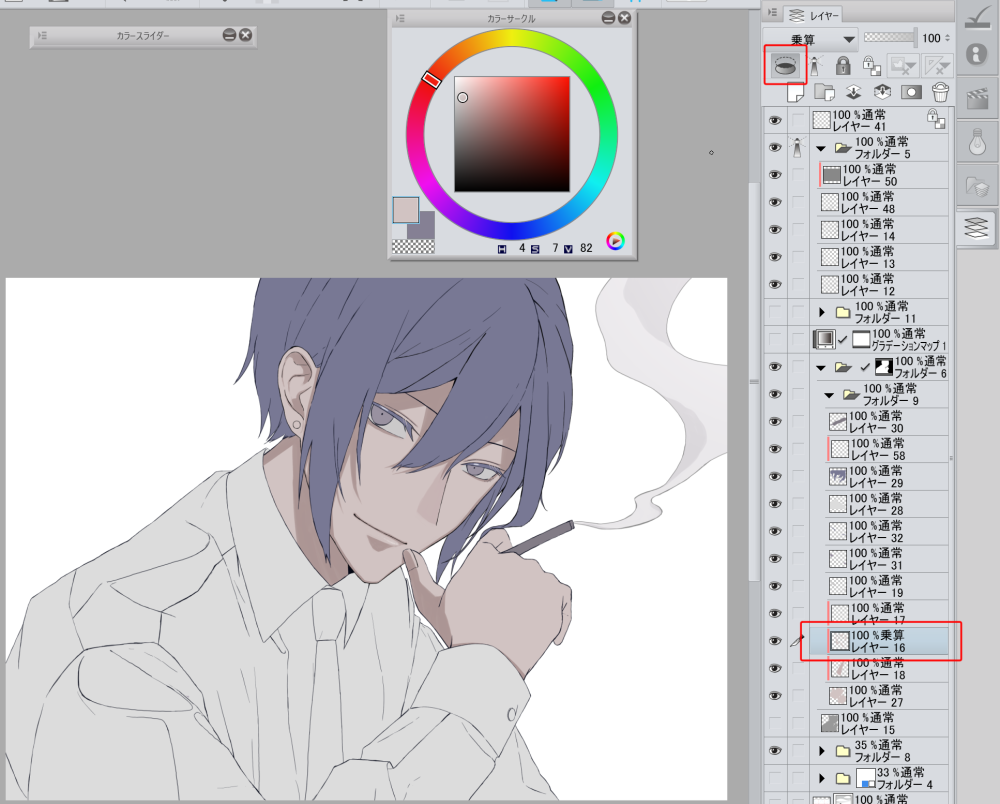1000x804 pixels.
Task: Click saturation-value square in color circle
Action: [512, 134]
